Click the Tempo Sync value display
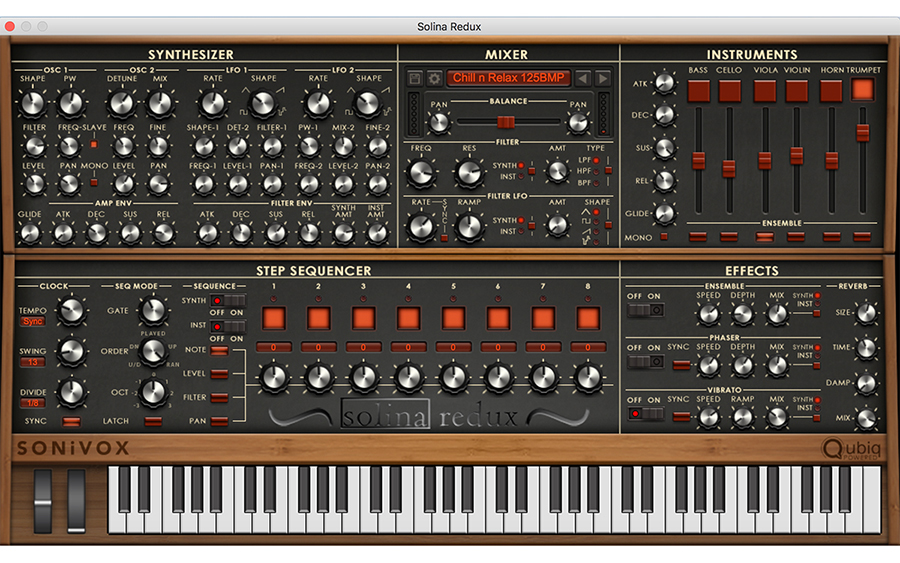 tap(33, 321)
